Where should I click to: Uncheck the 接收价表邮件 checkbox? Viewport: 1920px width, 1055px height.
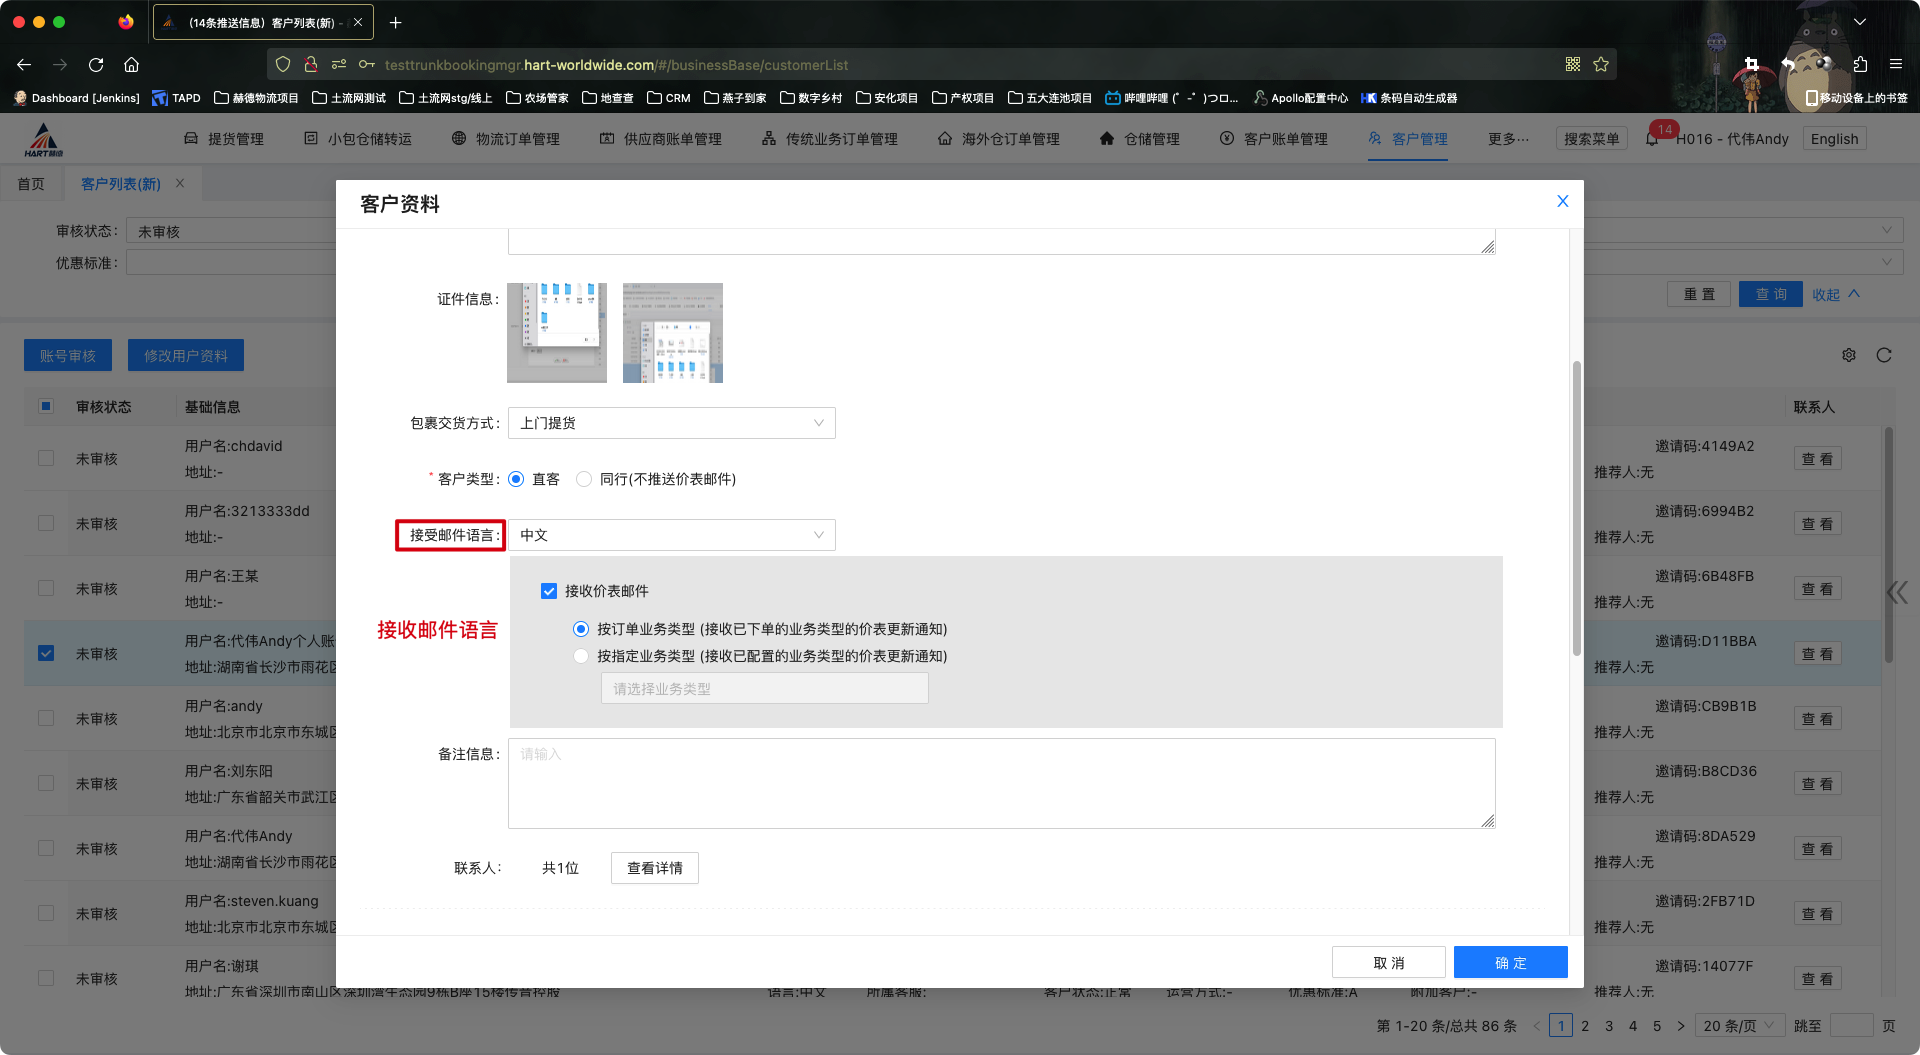coord(549,591)
